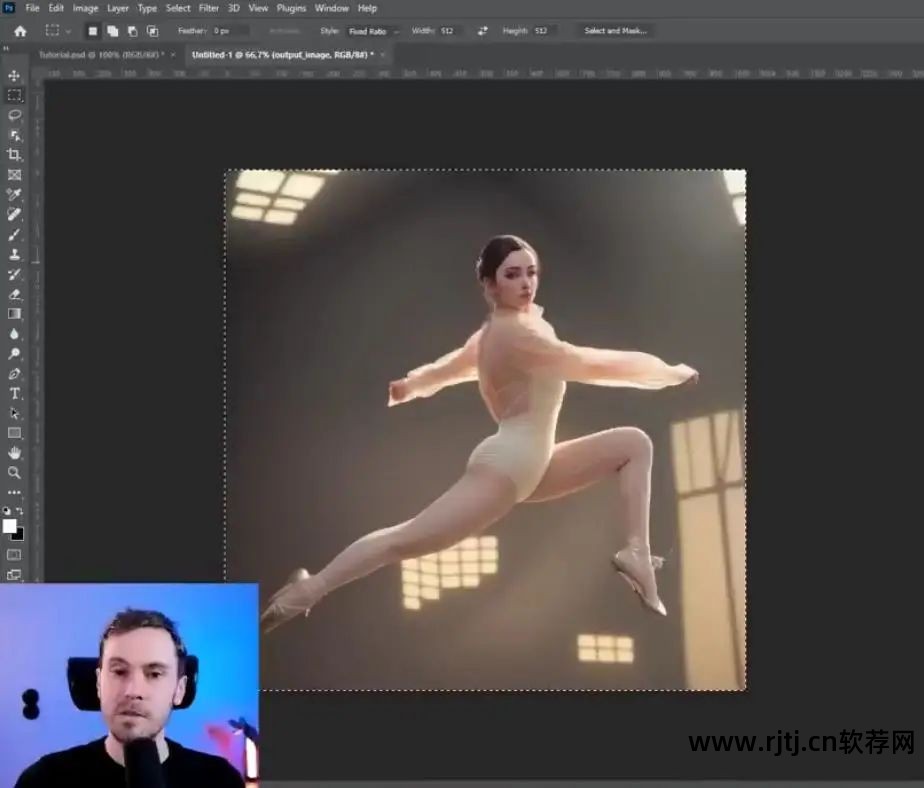Enable Subtract from selection mode
This screenshot has width=924, height=788.
pyautogui.click(x=132, y=31)
